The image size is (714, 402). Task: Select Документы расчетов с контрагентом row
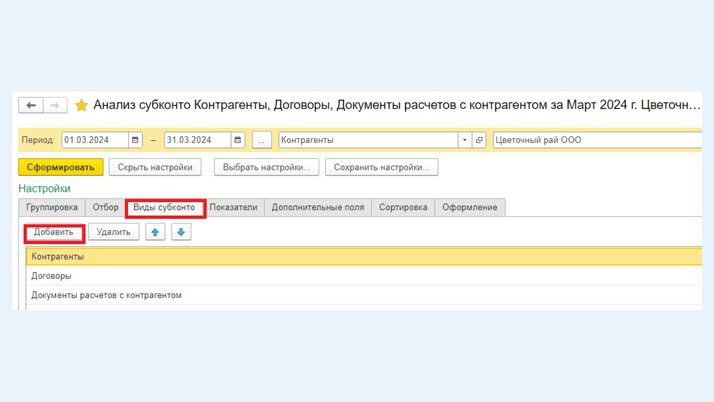tap(364, 295)
